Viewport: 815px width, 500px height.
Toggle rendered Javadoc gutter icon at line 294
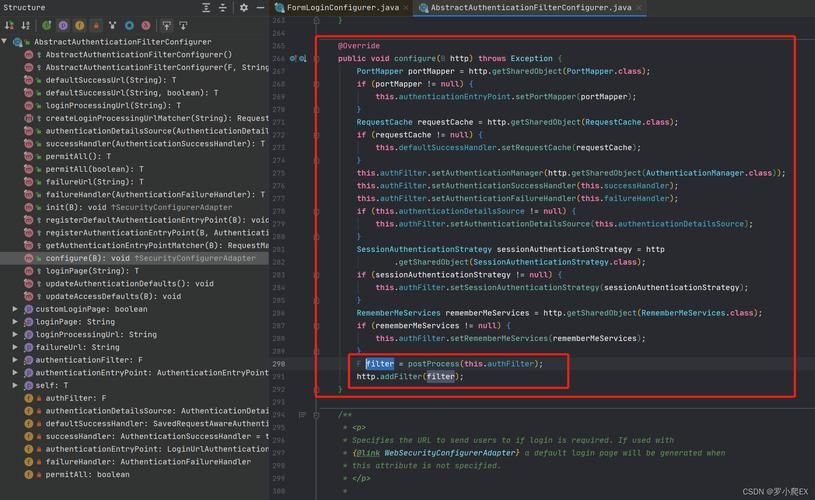click(x=303, y=415)
